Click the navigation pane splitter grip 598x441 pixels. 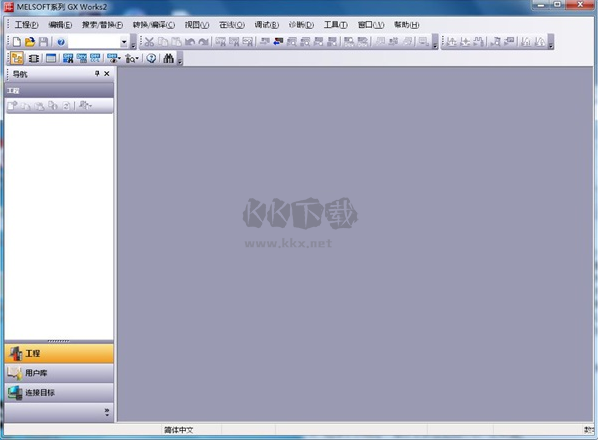click(x=59, y=341)
